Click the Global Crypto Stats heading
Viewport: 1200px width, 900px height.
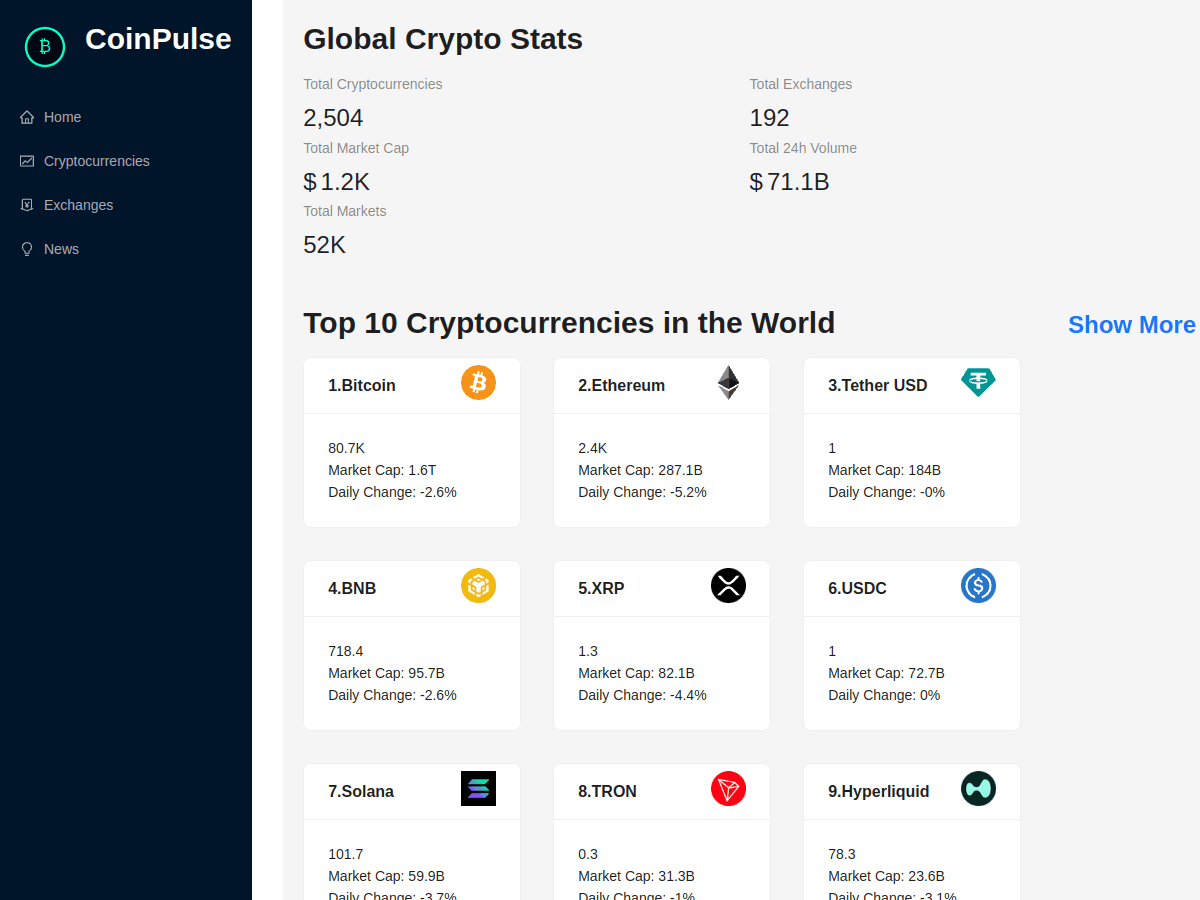443,39
